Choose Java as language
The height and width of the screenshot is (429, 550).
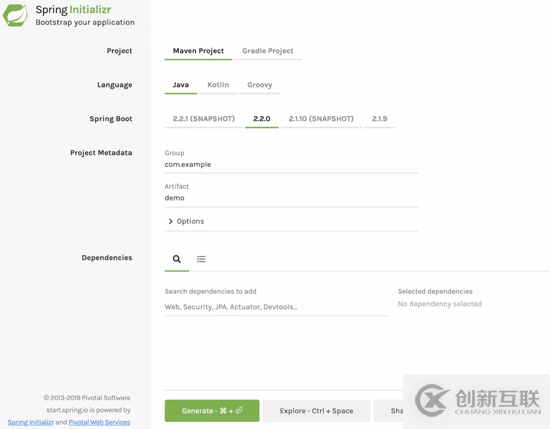181,85
